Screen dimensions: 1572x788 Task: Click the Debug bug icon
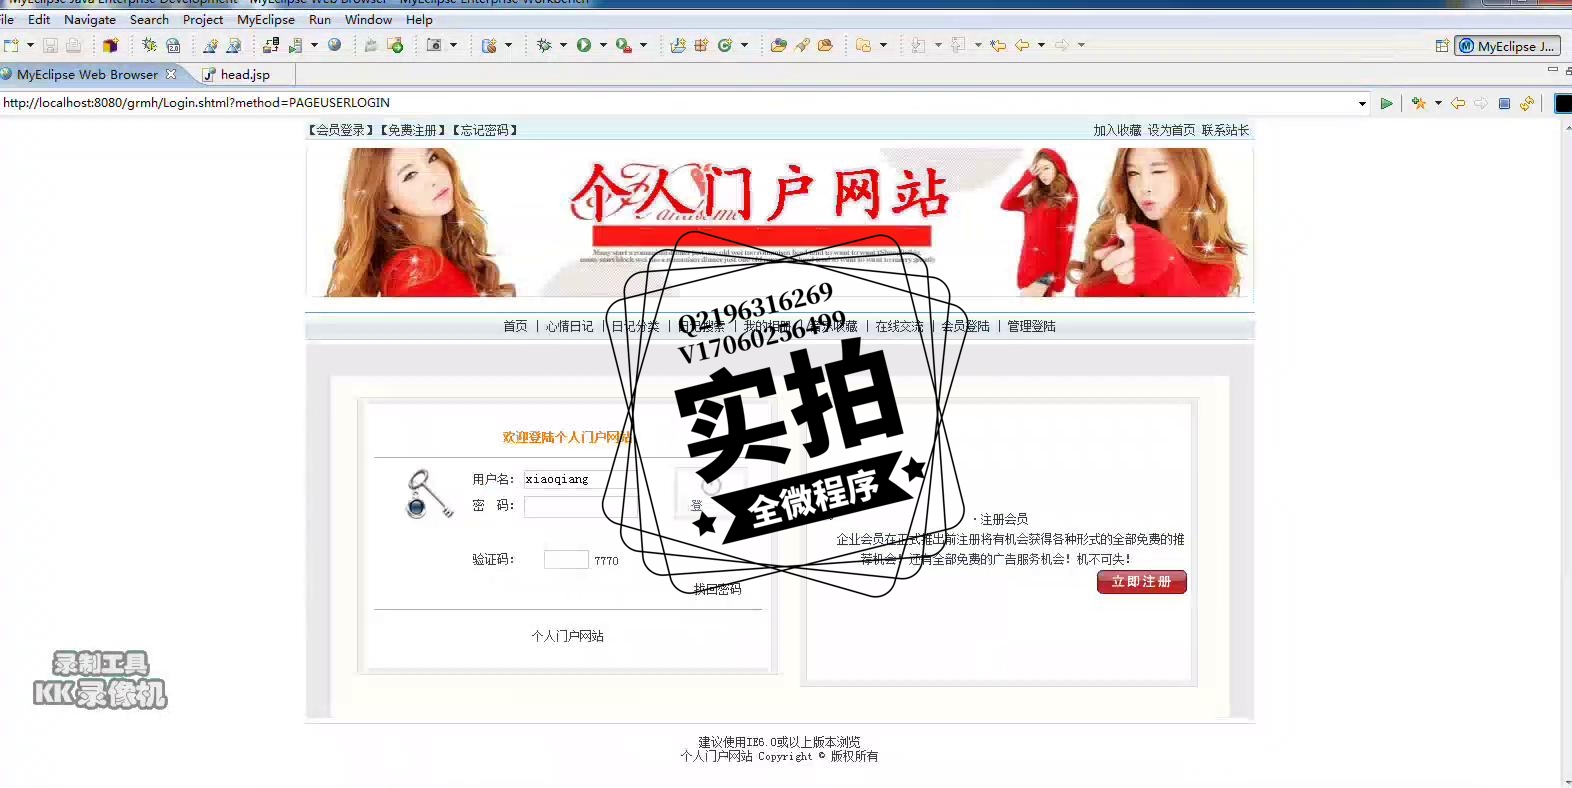tap(544, 45)
